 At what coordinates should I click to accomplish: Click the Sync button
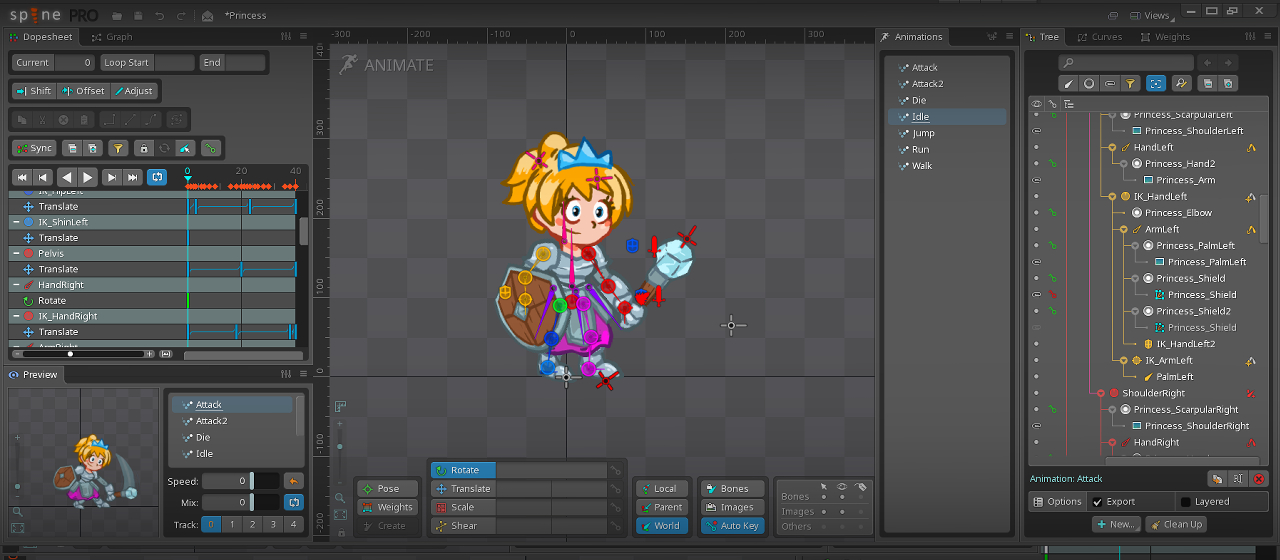pos(34,148)
